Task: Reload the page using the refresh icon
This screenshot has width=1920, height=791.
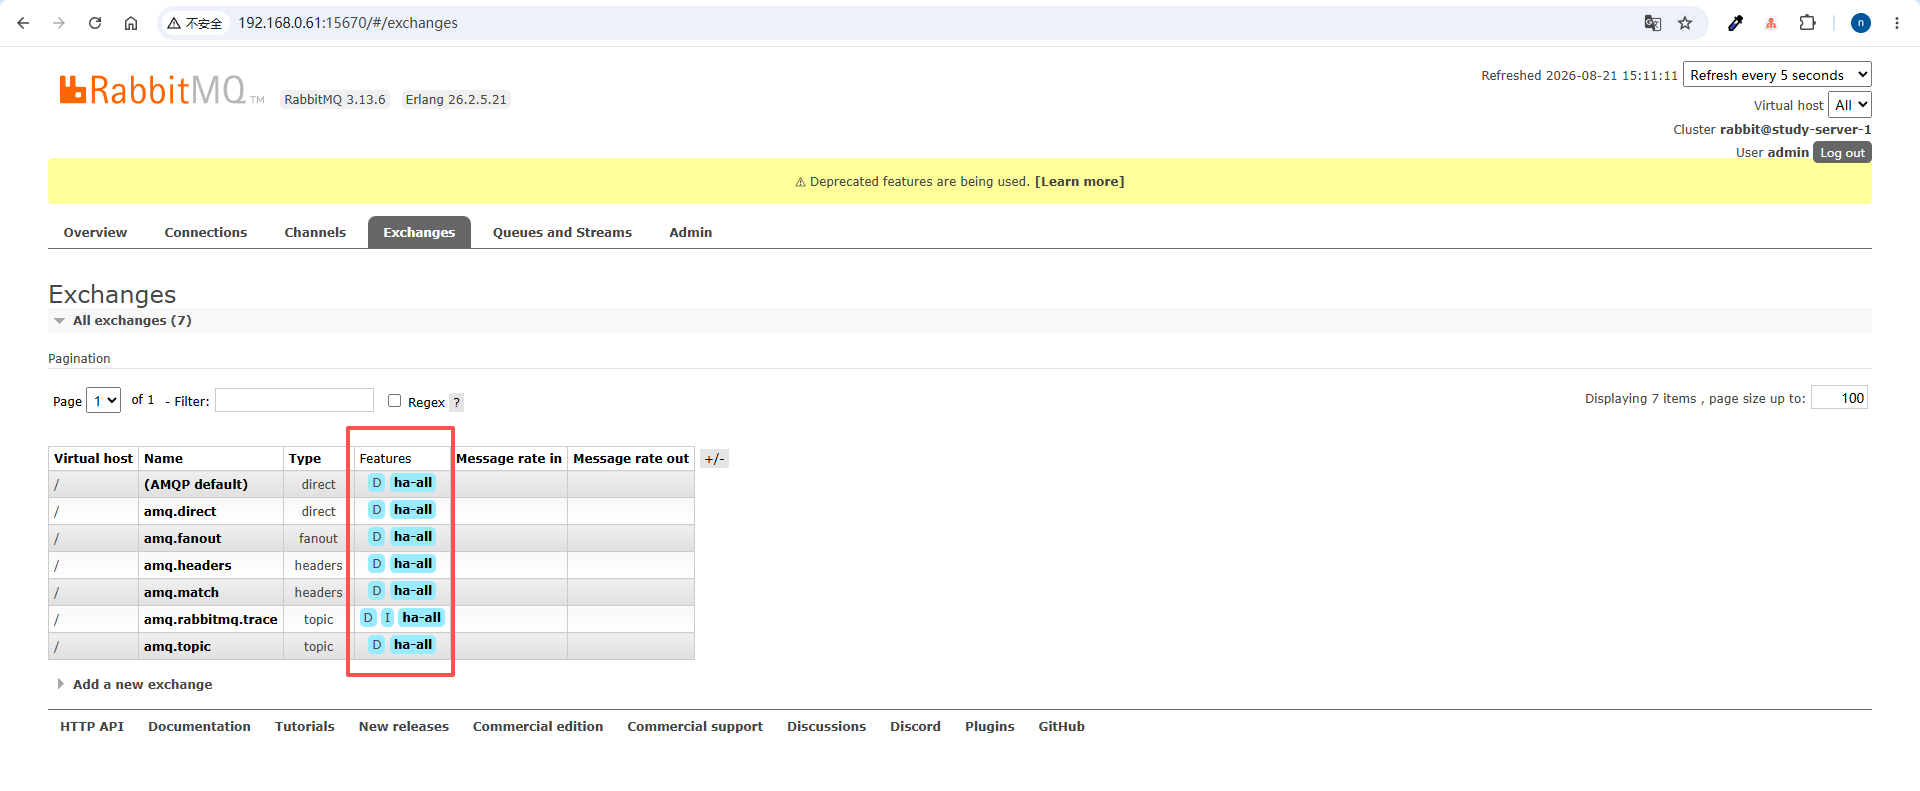Action: 95,23
